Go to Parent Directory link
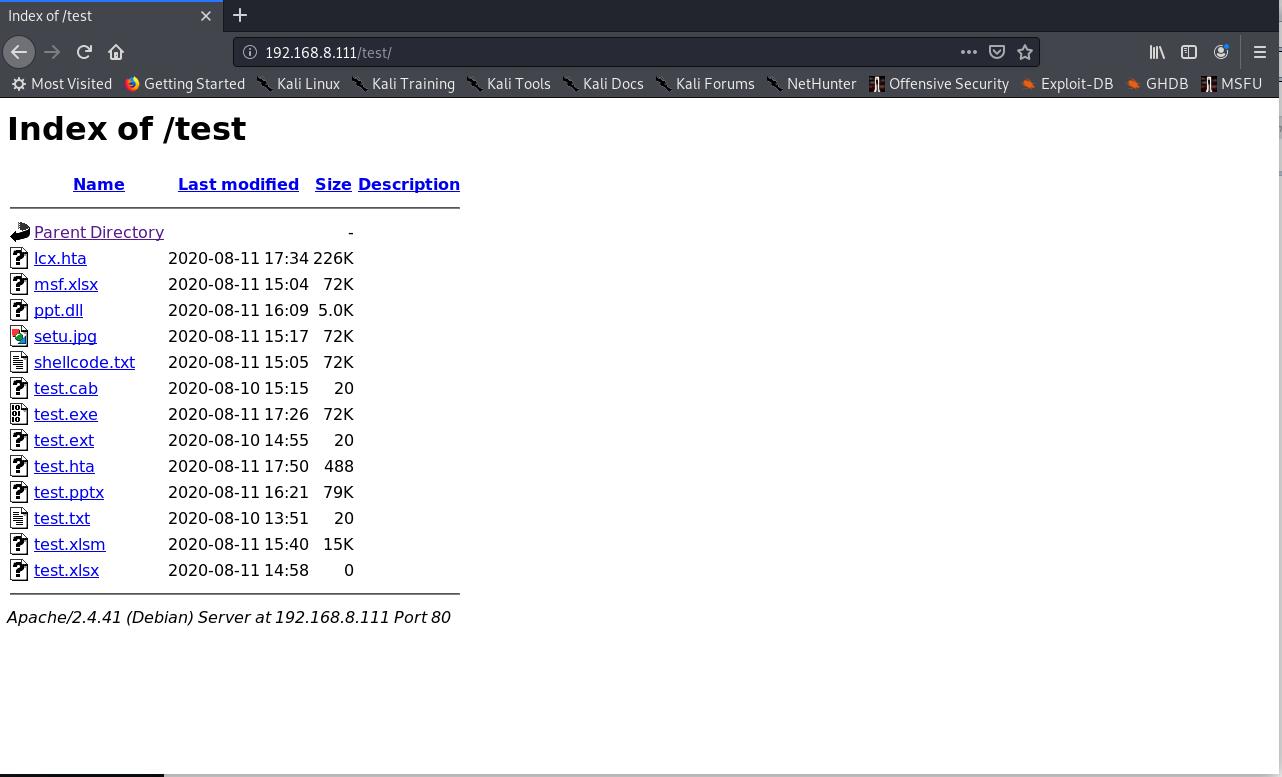This screenshot has height=777, width=1282. [99, 232]
